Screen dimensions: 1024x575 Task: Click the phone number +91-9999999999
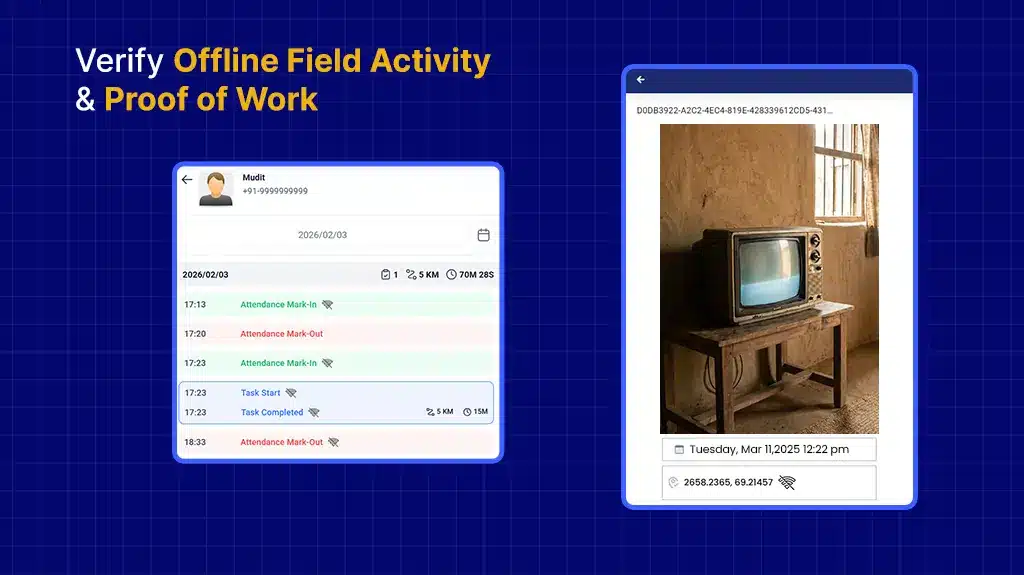coord(275,191)
